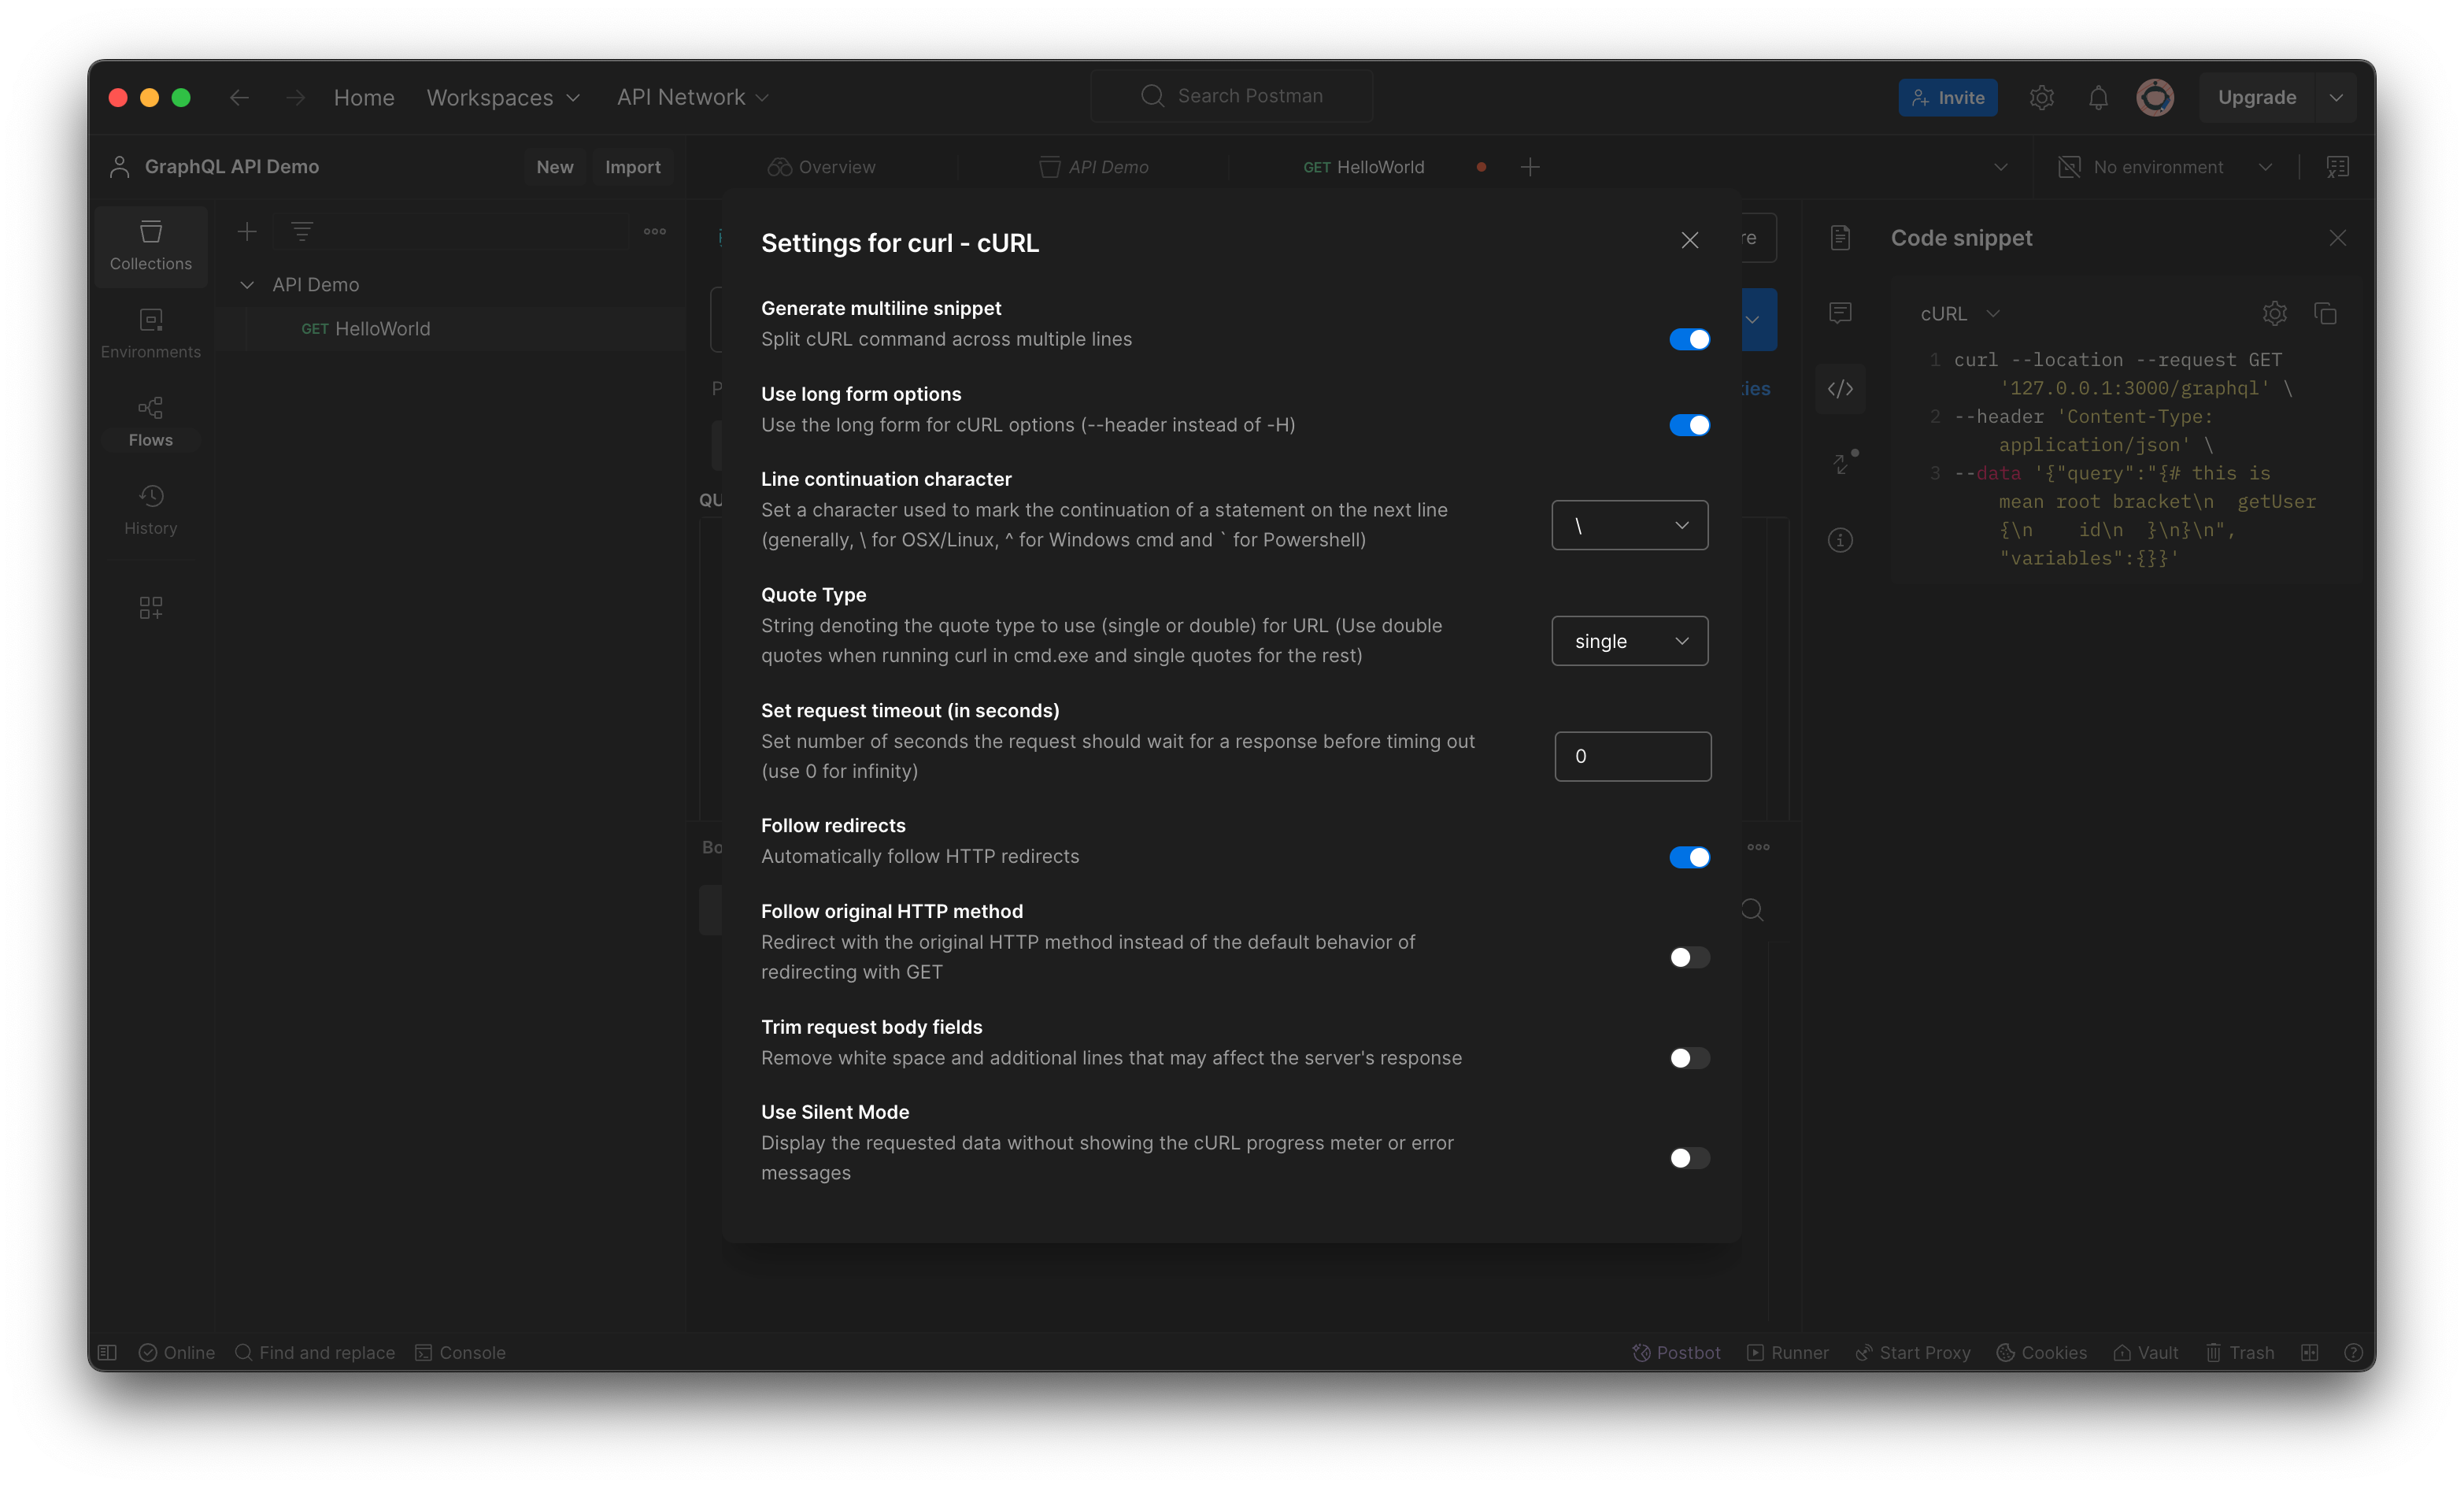2464x1488 pixels.
Task: Open the line continuation character dropdown
Action: pyautogui.click(x=1629, y=524)
